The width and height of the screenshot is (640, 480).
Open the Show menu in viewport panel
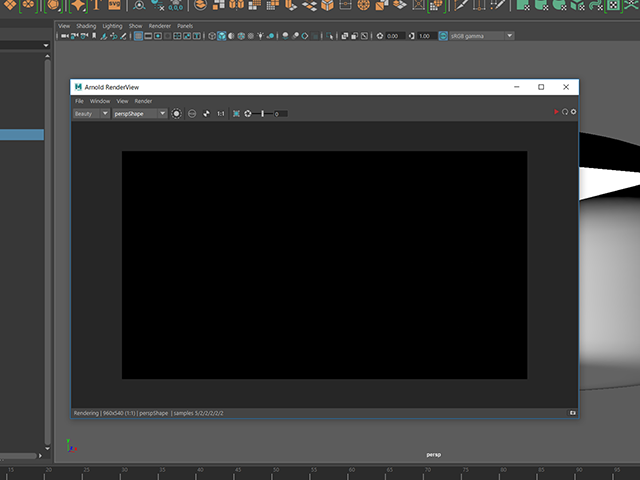click(136, 26)
